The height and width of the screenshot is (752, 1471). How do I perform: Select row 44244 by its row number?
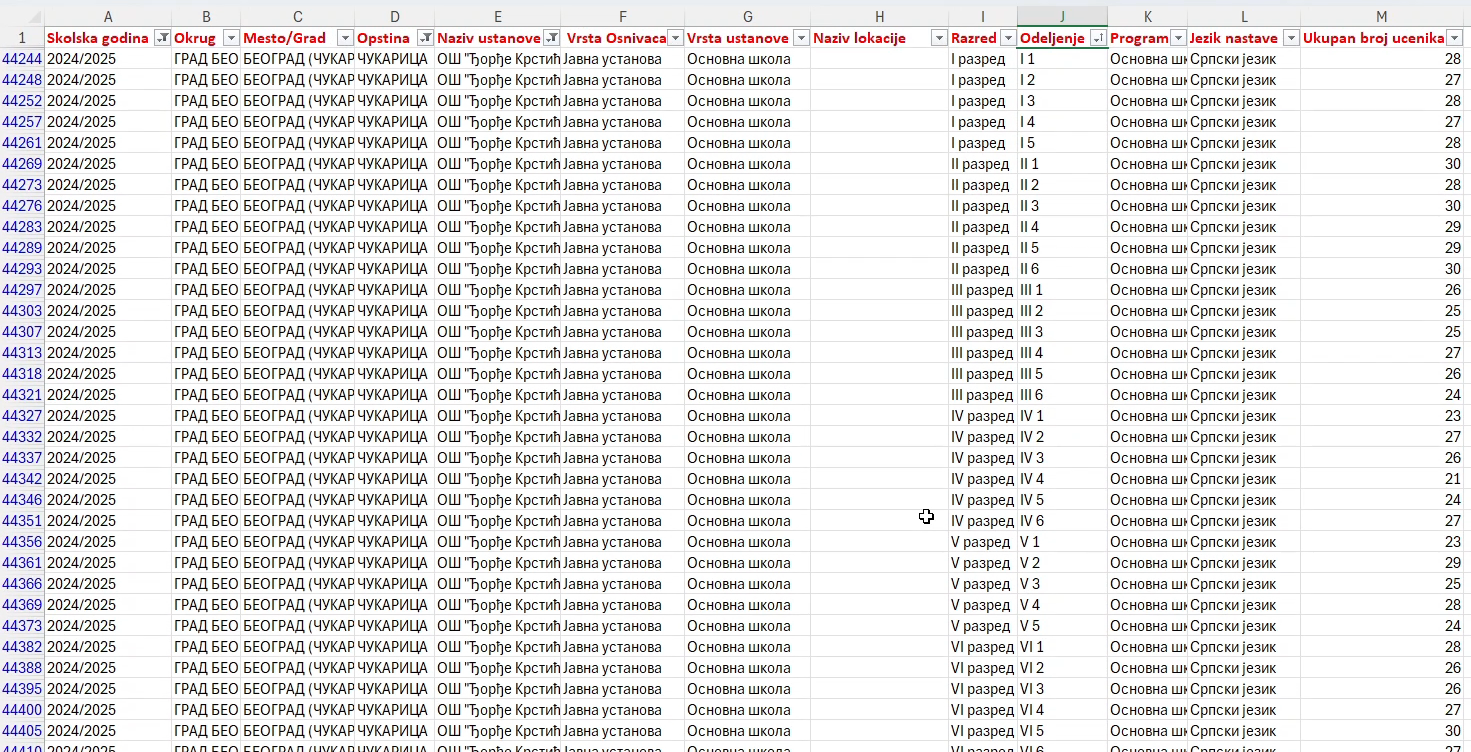click(x=22, y=59)
